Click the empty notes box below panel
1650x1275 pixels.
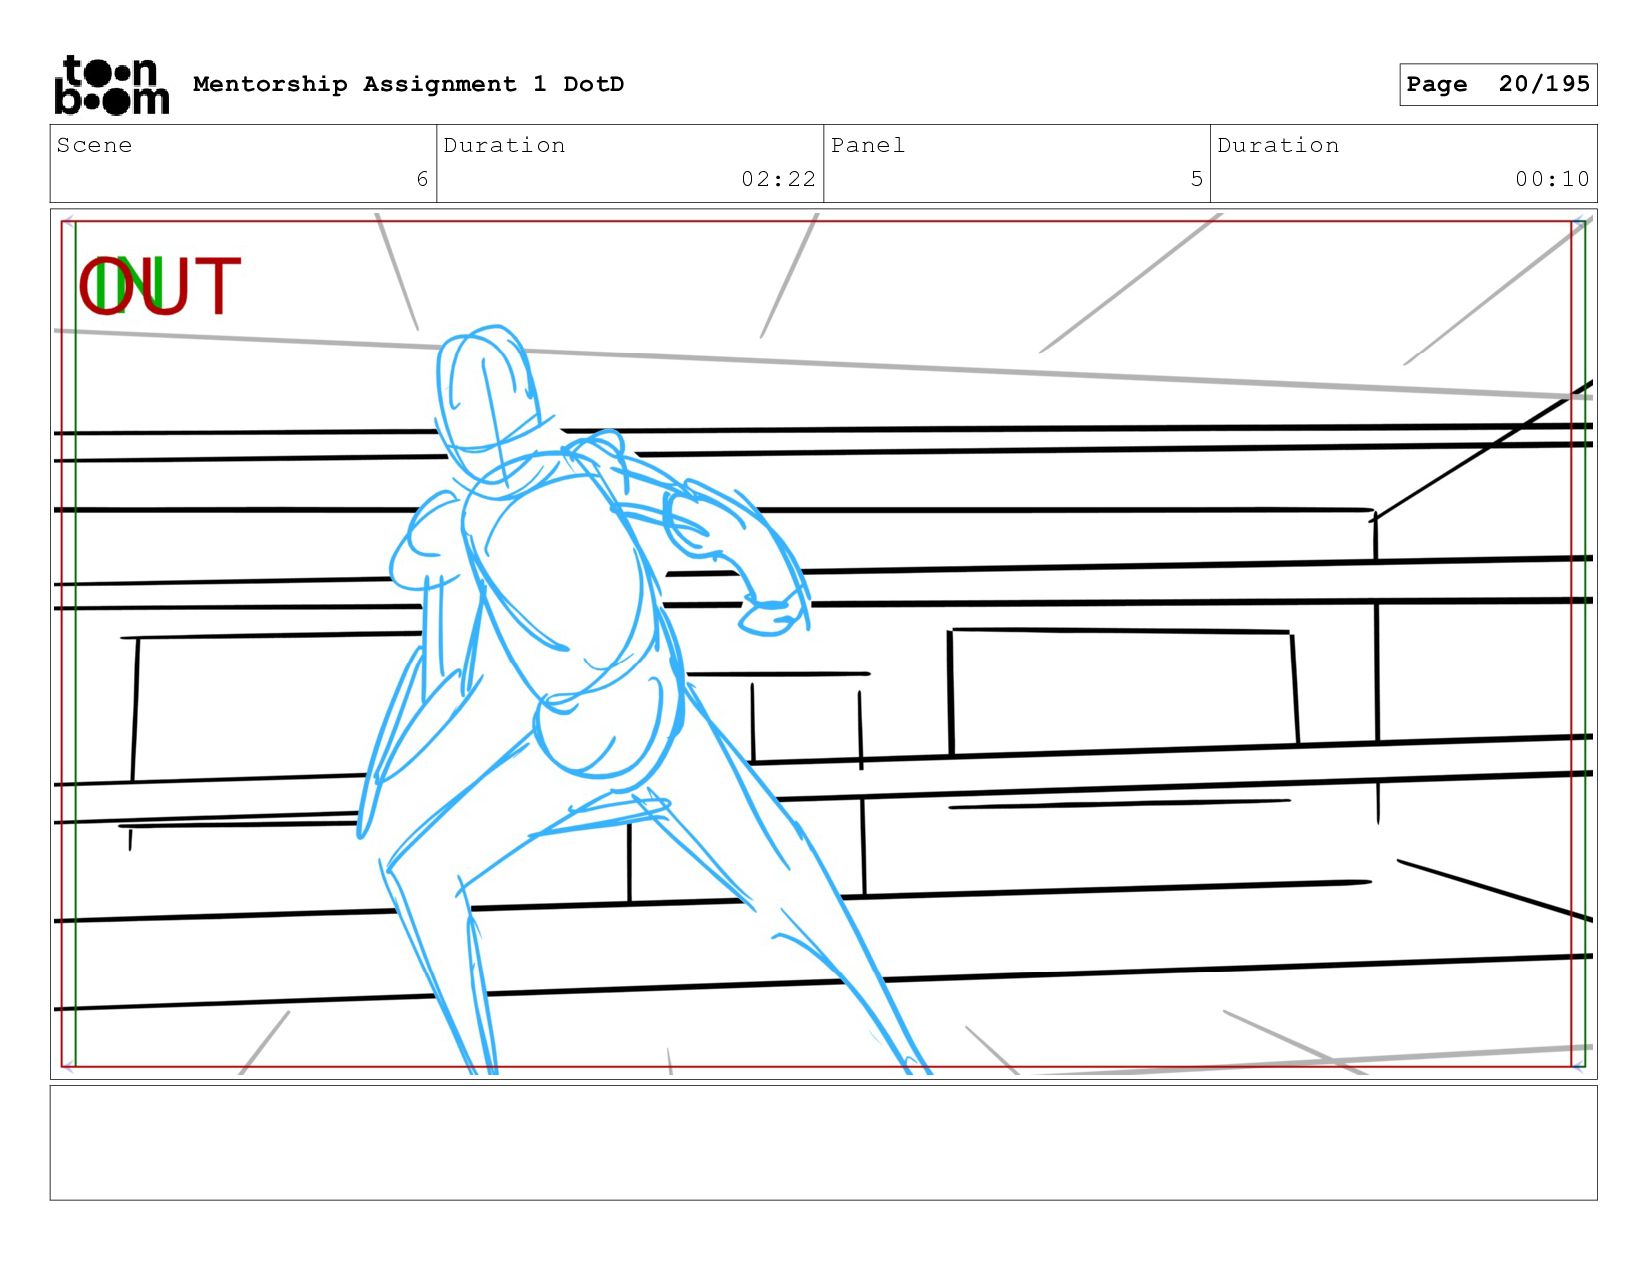point(823,1142)
